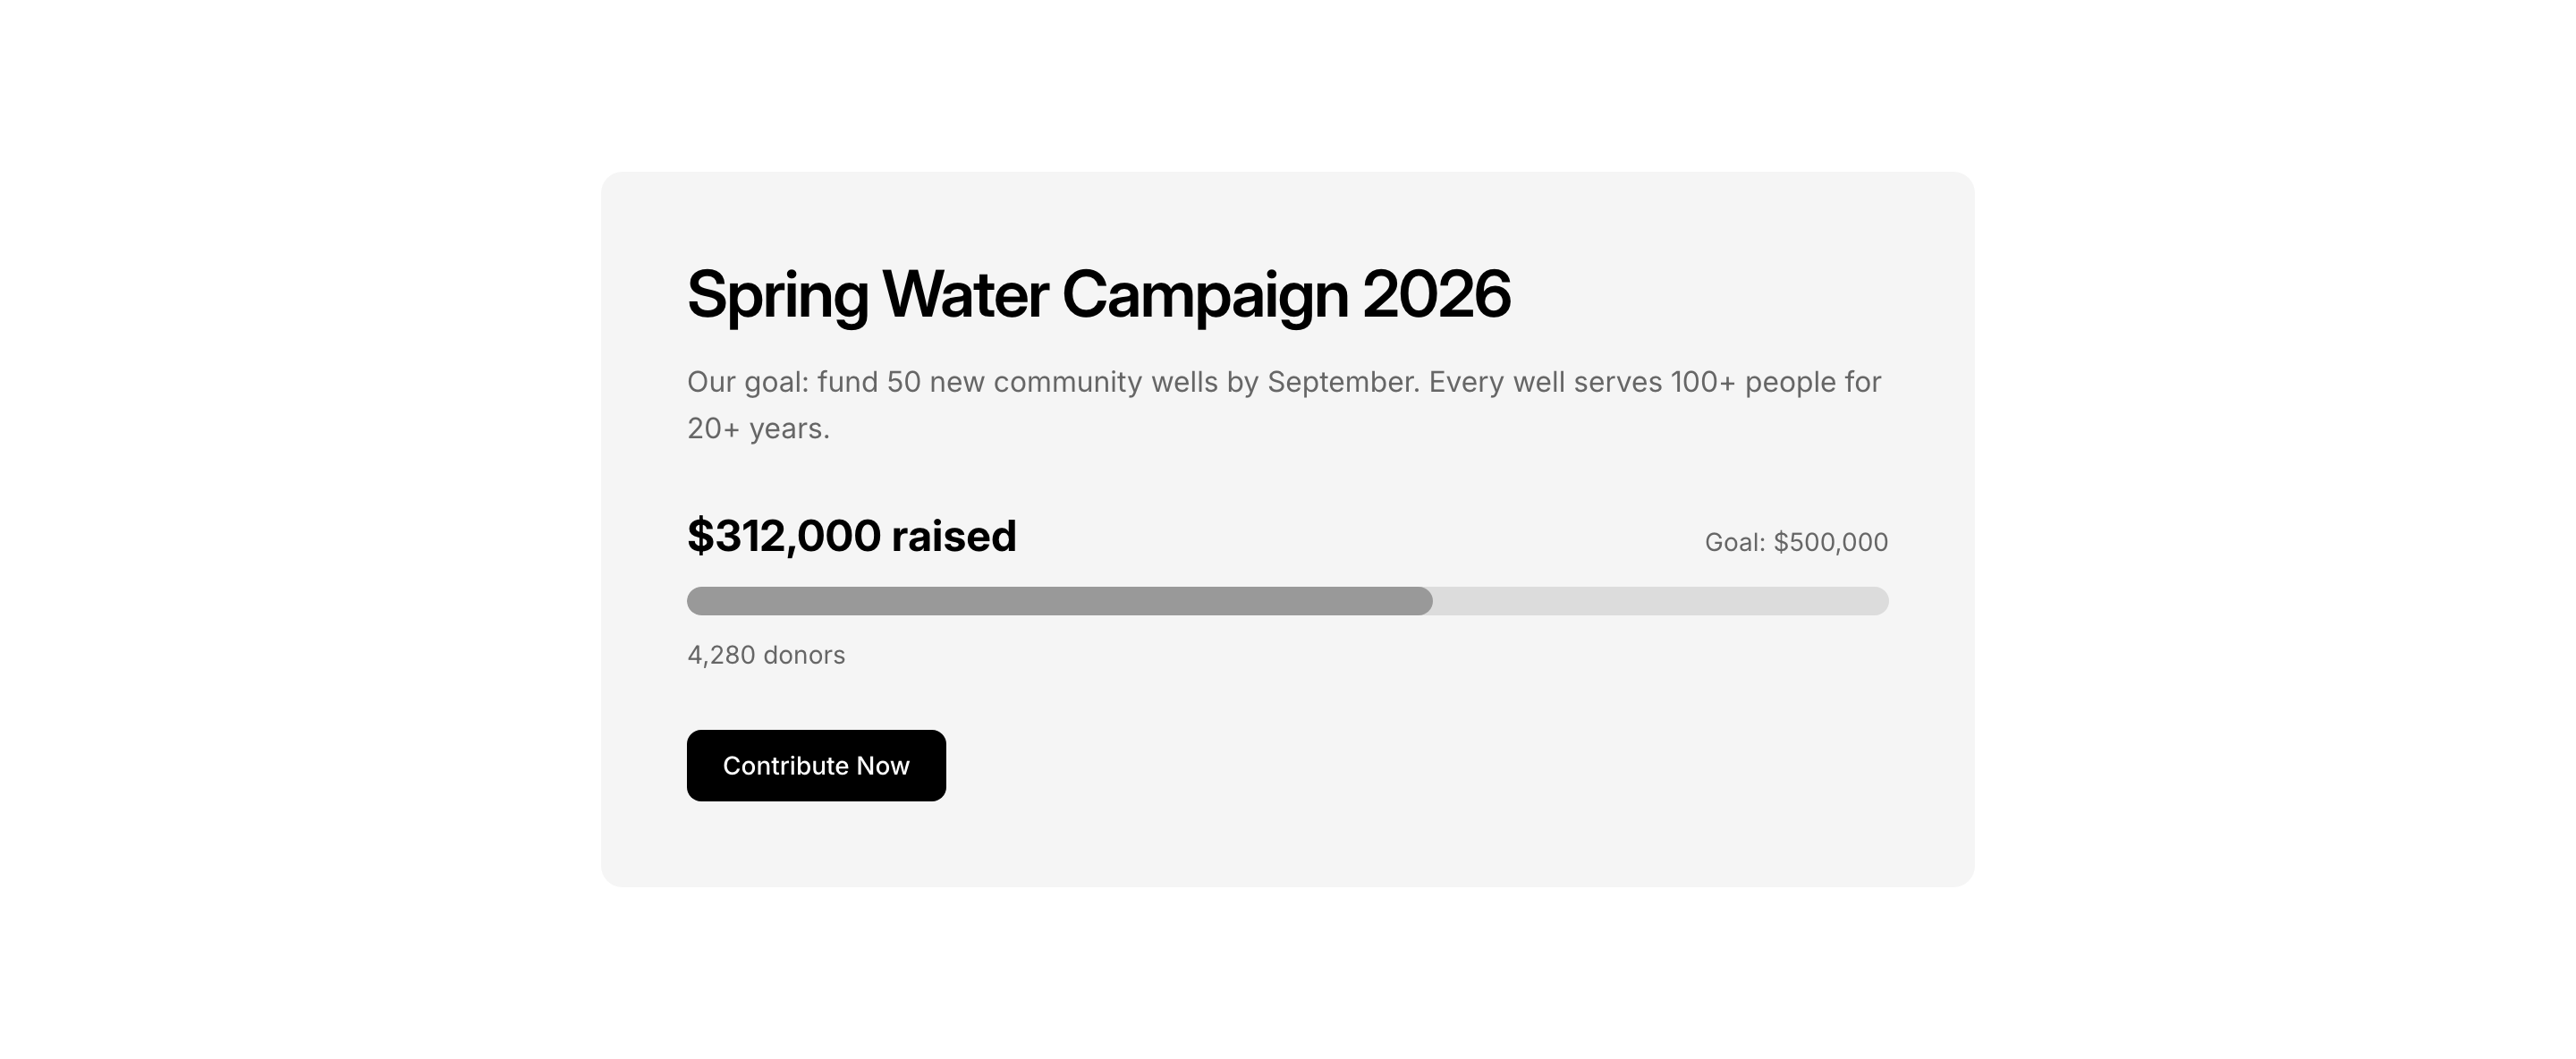Click the 4,280 donors count
This screenshot has width=2576, height=1059.
click(x=766, y=655)
